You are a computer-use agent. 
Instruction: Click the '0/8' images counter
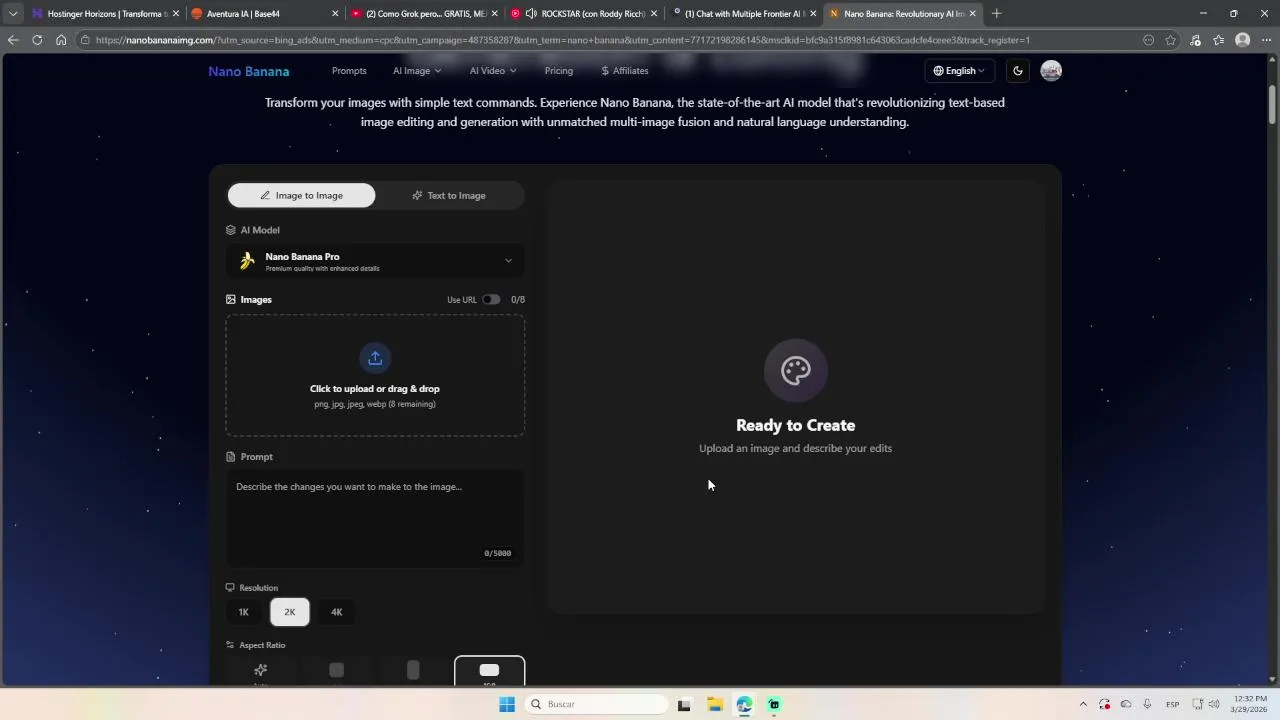point(518,300)
